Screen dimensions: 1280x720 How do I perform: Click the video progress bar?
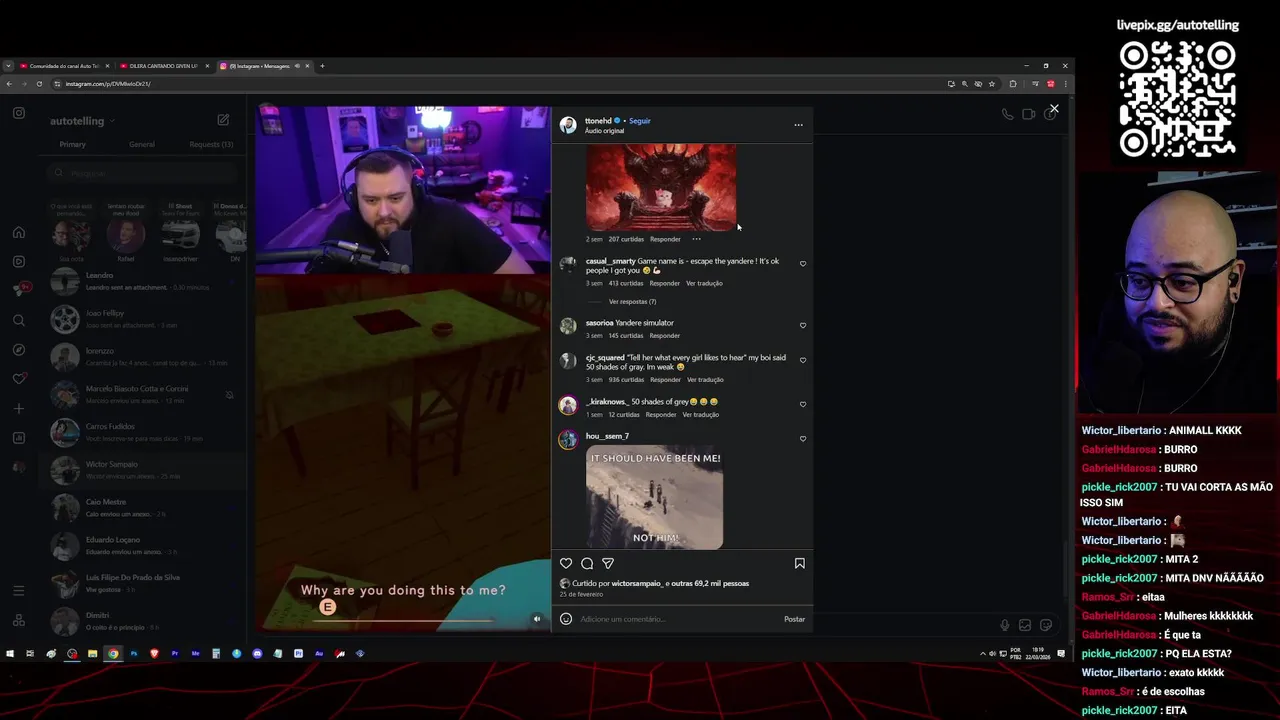403,620
